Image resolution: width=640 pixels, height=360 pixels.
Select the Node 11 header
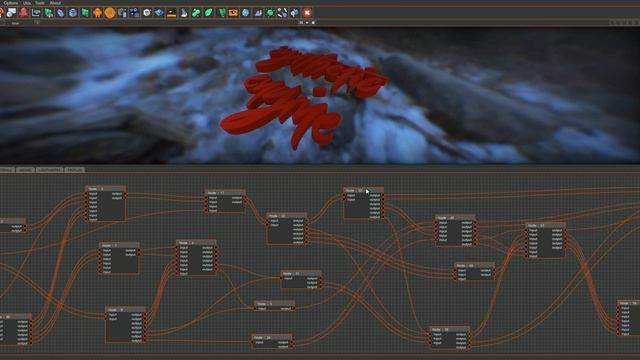coord(301,273)
